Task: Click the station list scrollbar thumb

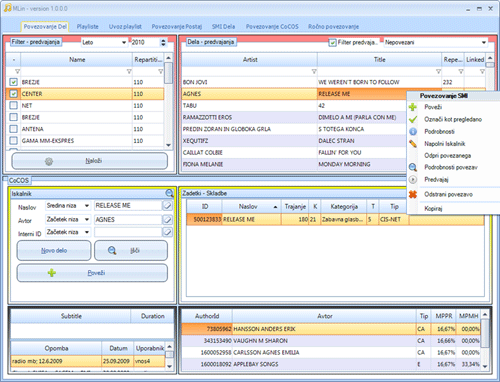Action: (169, 73)
